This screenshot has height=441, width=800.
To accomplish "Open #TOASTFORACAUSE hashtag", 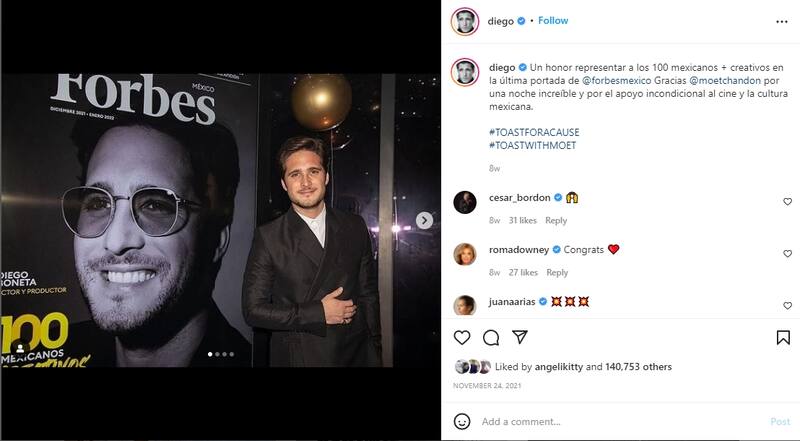I will 534,132.
